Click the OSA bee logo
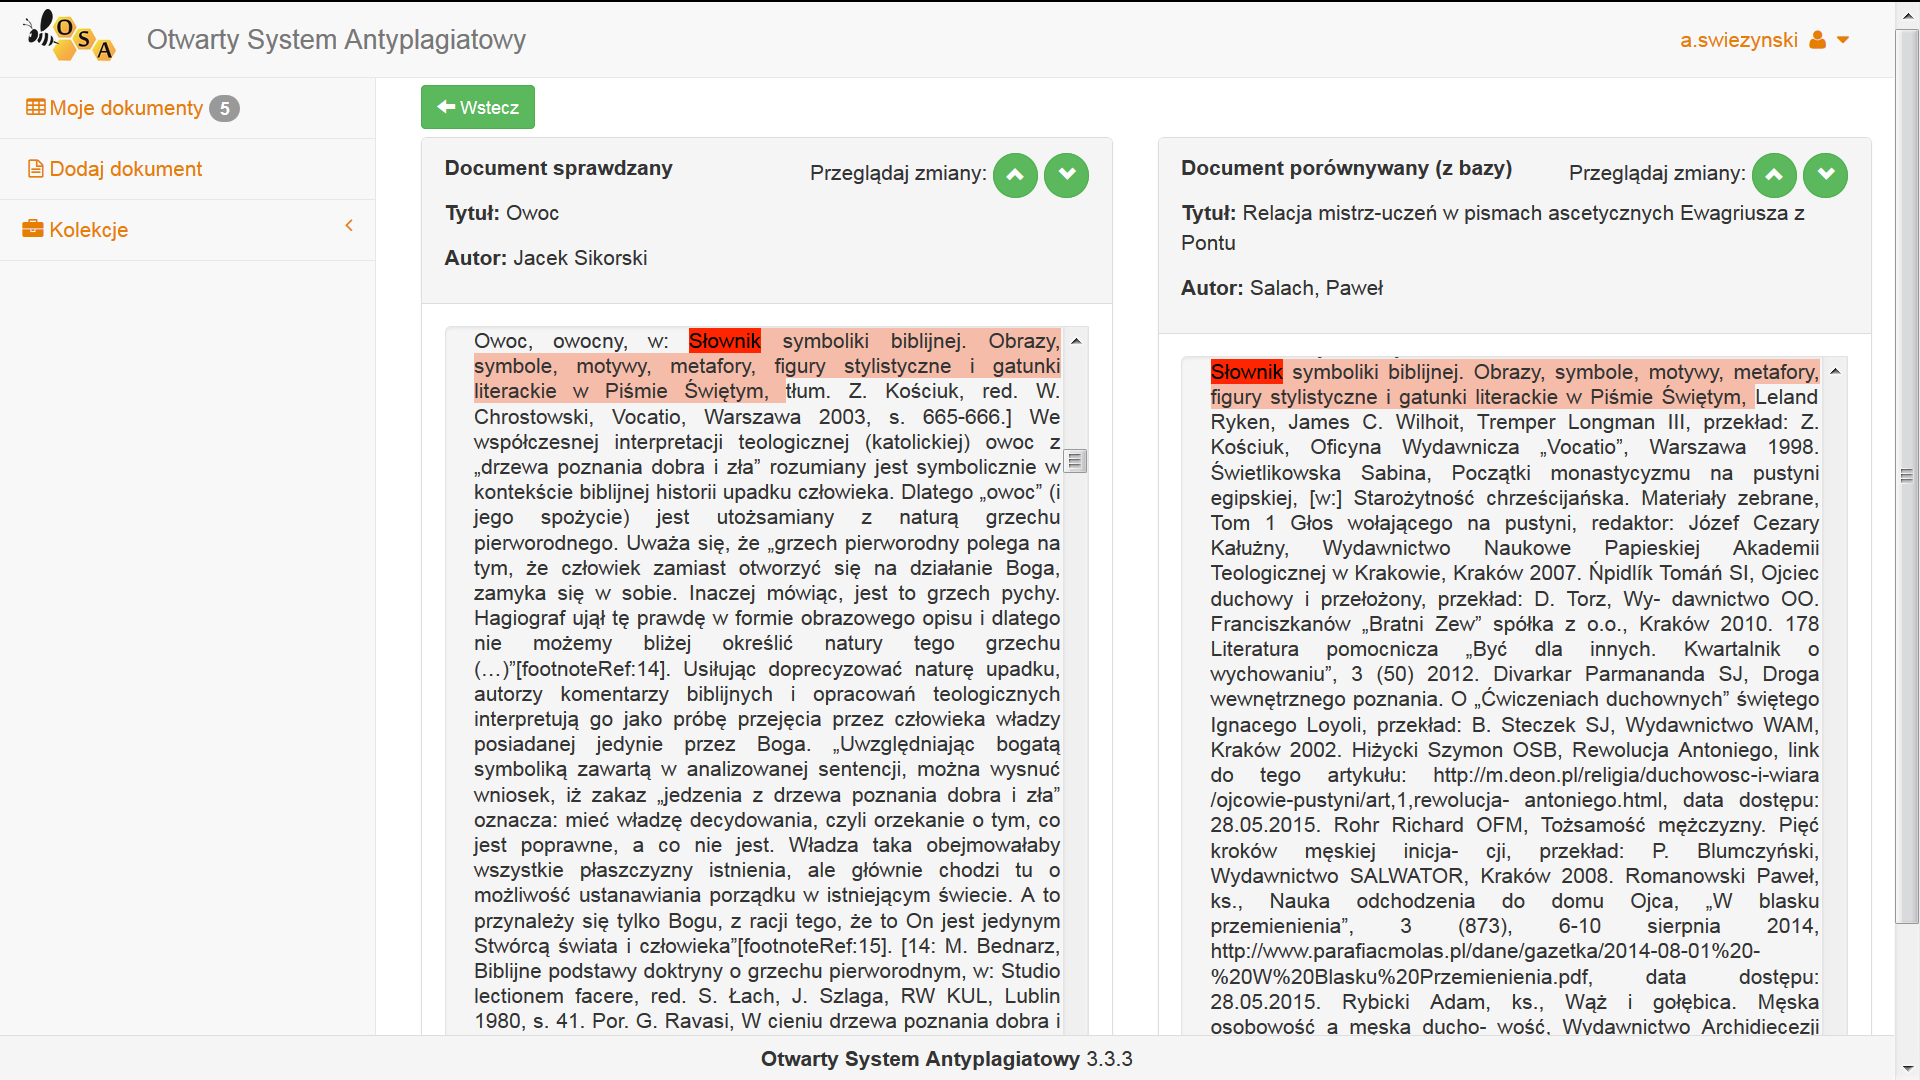The image size is (1920, 1080). [x=69, y=36]
